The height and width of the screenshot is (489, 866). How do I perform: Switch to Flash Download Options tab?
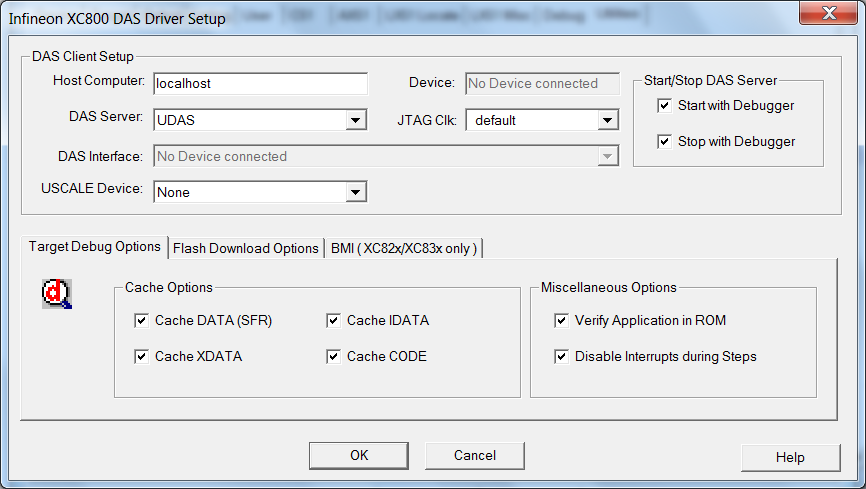pyautogui.click(x=246, y=248)
